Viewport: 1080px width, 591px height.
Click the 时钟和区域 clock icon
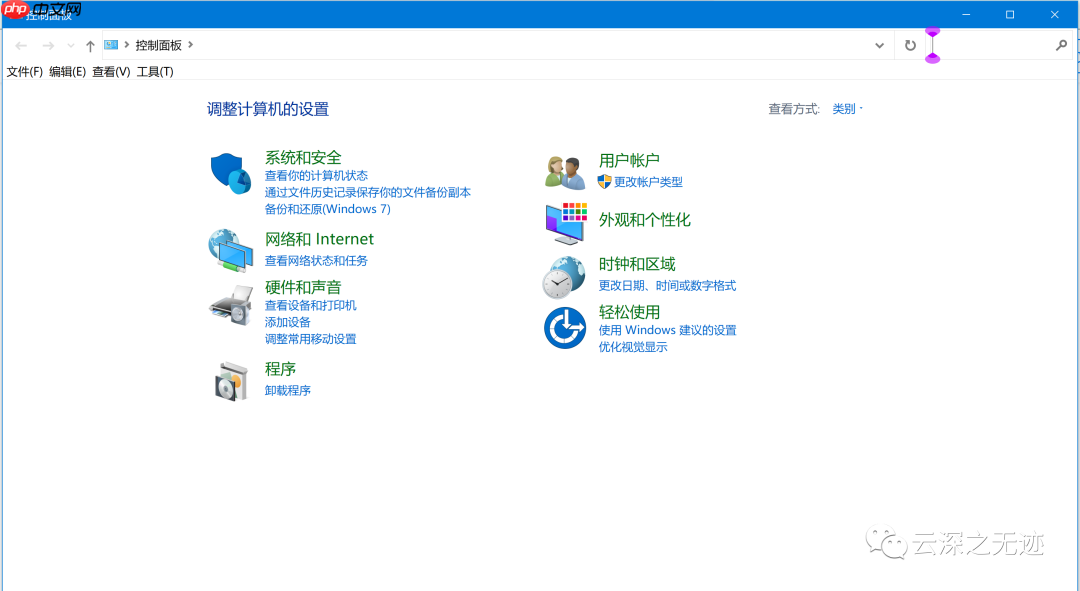coord(565,277)
